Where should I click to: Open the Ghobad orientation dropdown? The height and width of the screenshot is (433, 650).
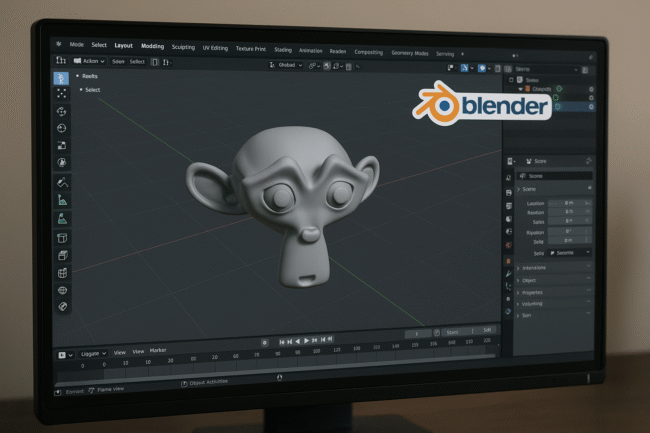(286, 65)
